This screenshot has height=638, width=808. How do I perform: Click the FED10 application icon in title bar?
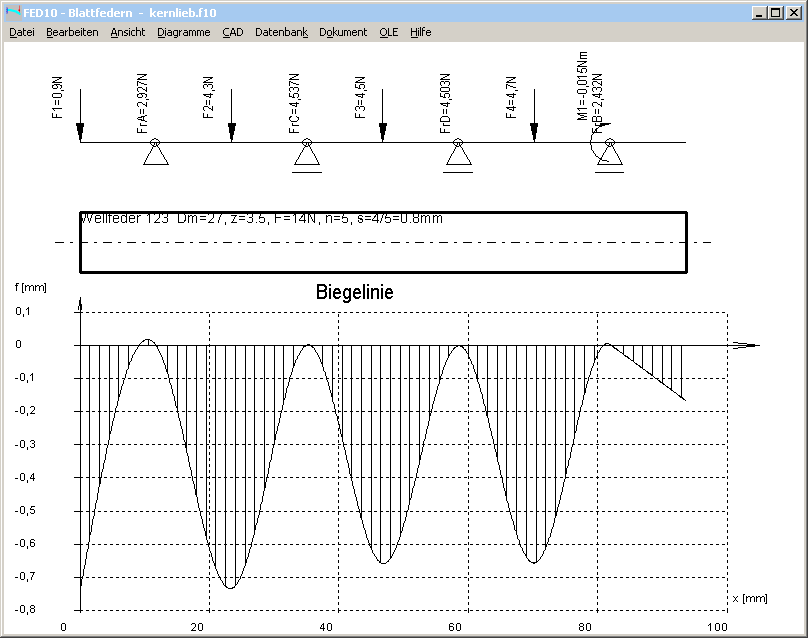(x=12, y=12)
